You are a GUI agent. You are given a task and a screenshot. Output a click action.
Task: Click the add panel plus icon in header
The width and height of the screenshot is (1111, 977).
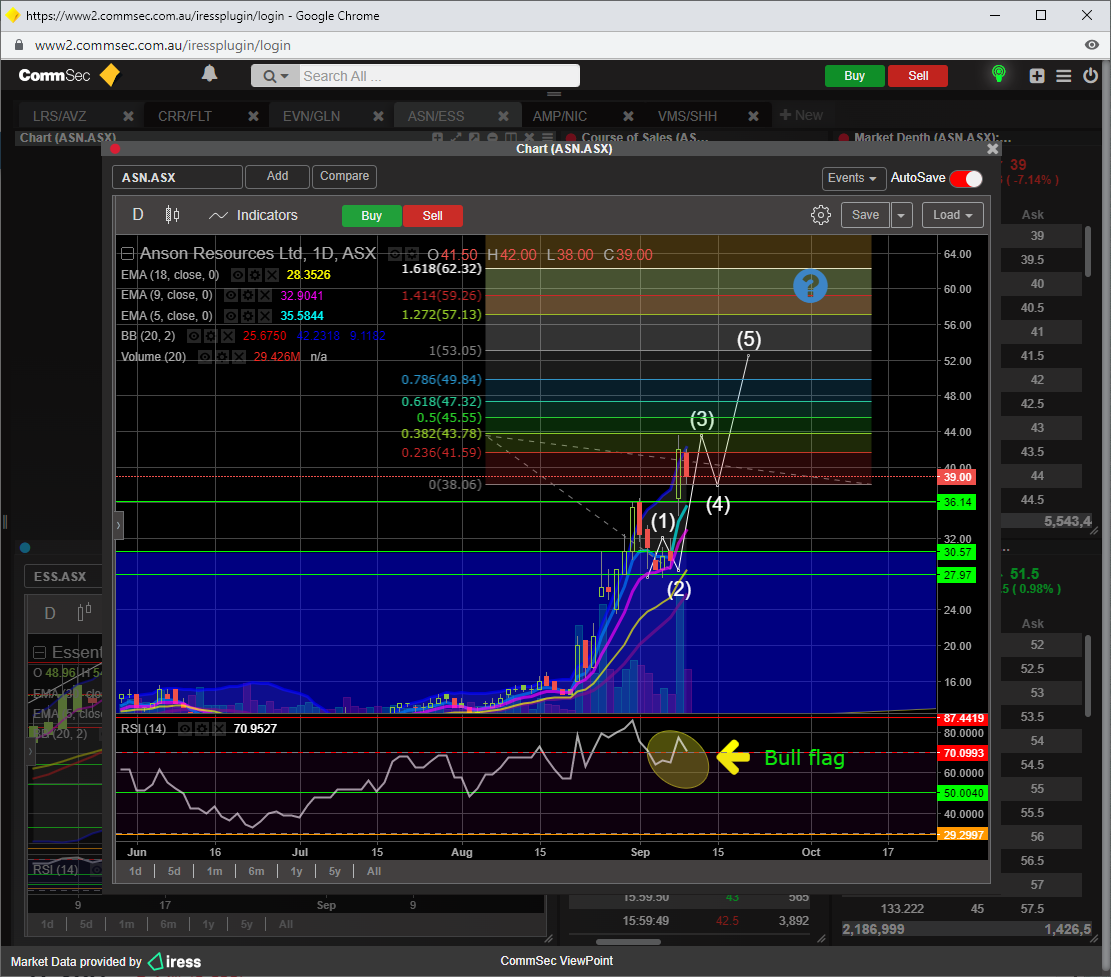point(1037,76)
